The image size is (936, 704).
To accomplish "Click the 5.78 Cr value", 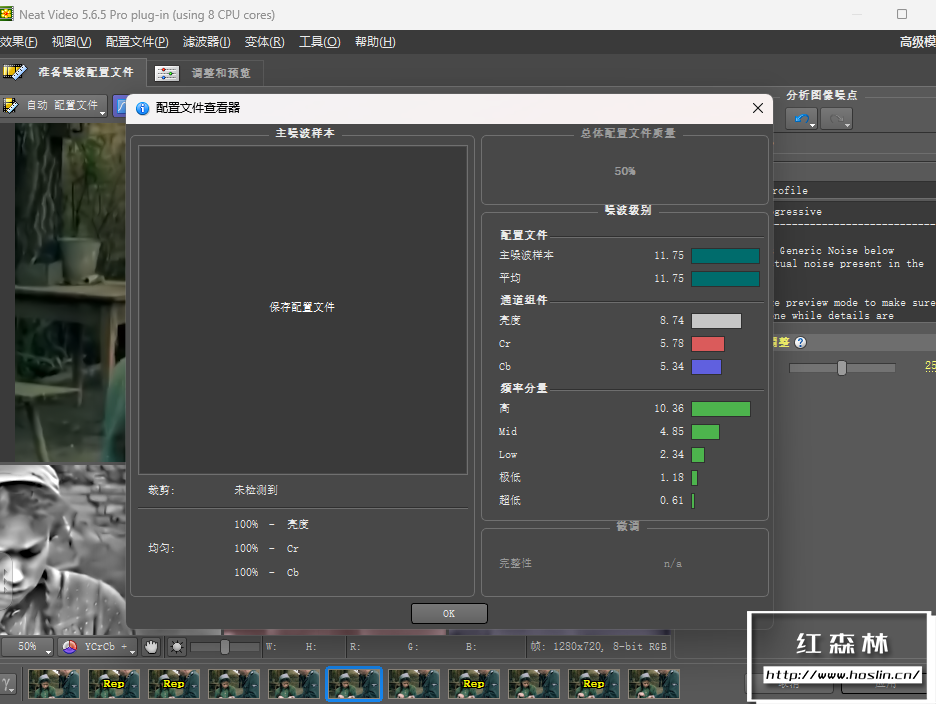I will pos(672,343).
